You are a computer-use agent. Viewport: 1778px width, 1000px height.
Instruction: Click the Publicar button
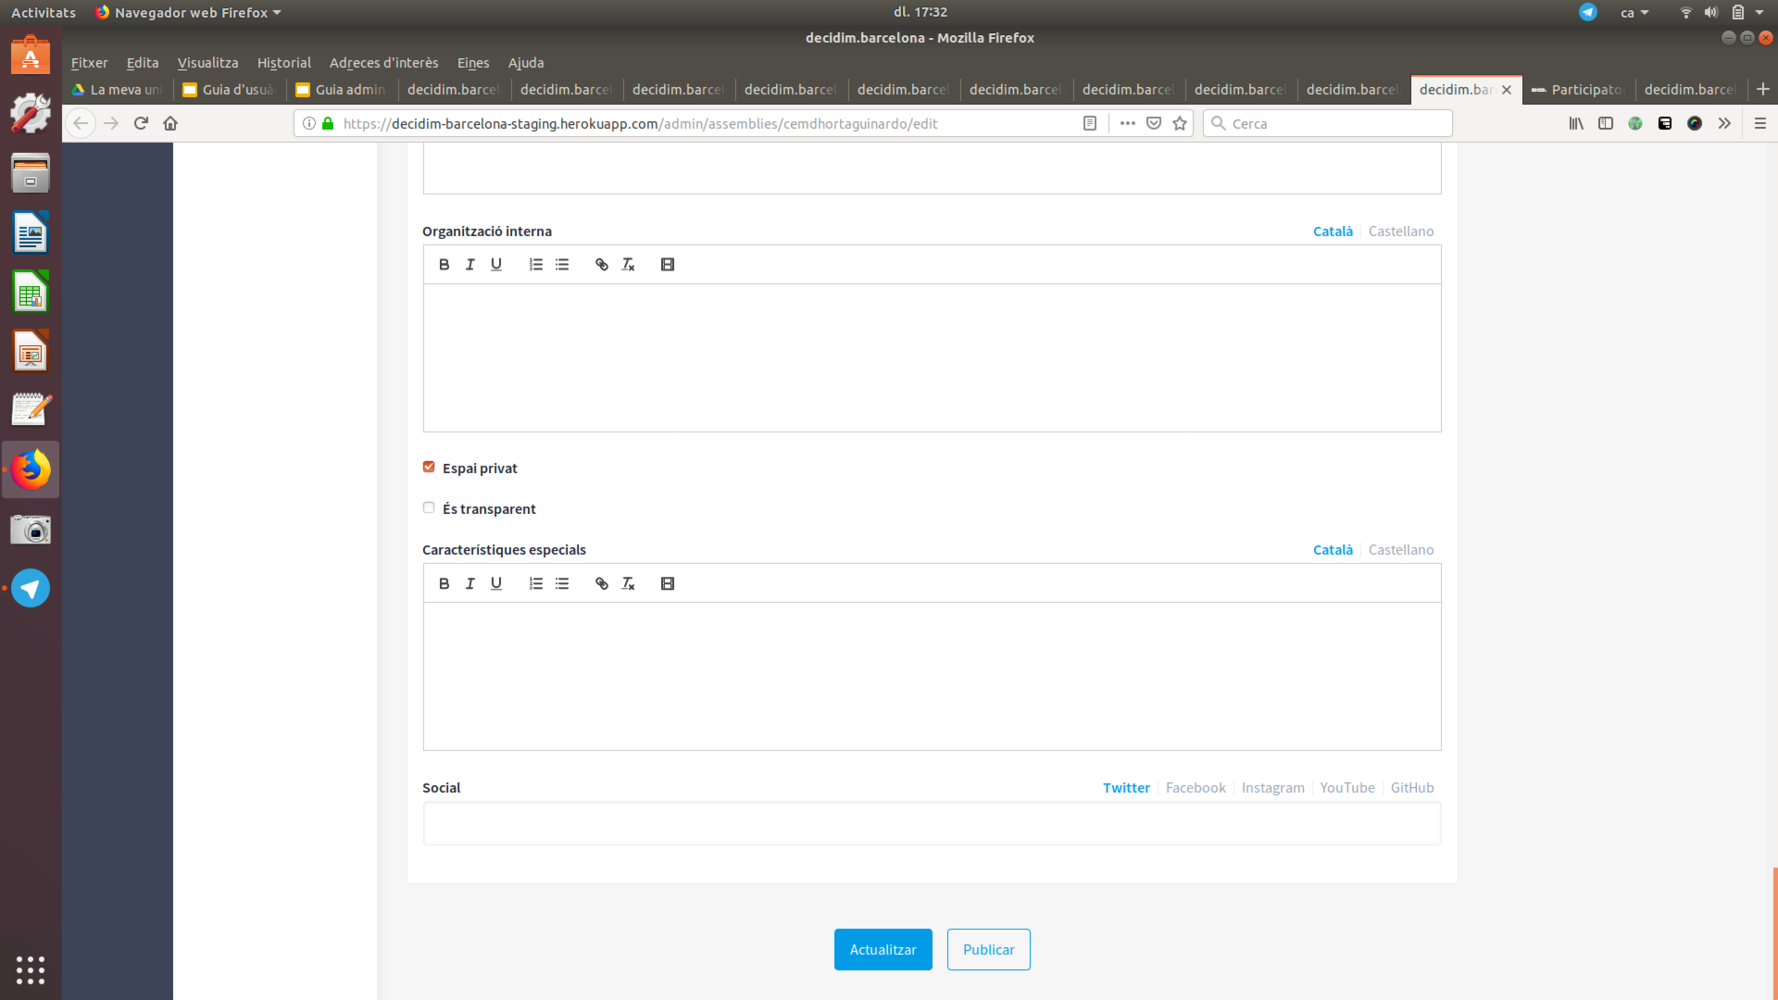pyautogui.click(x=988, y=949)
